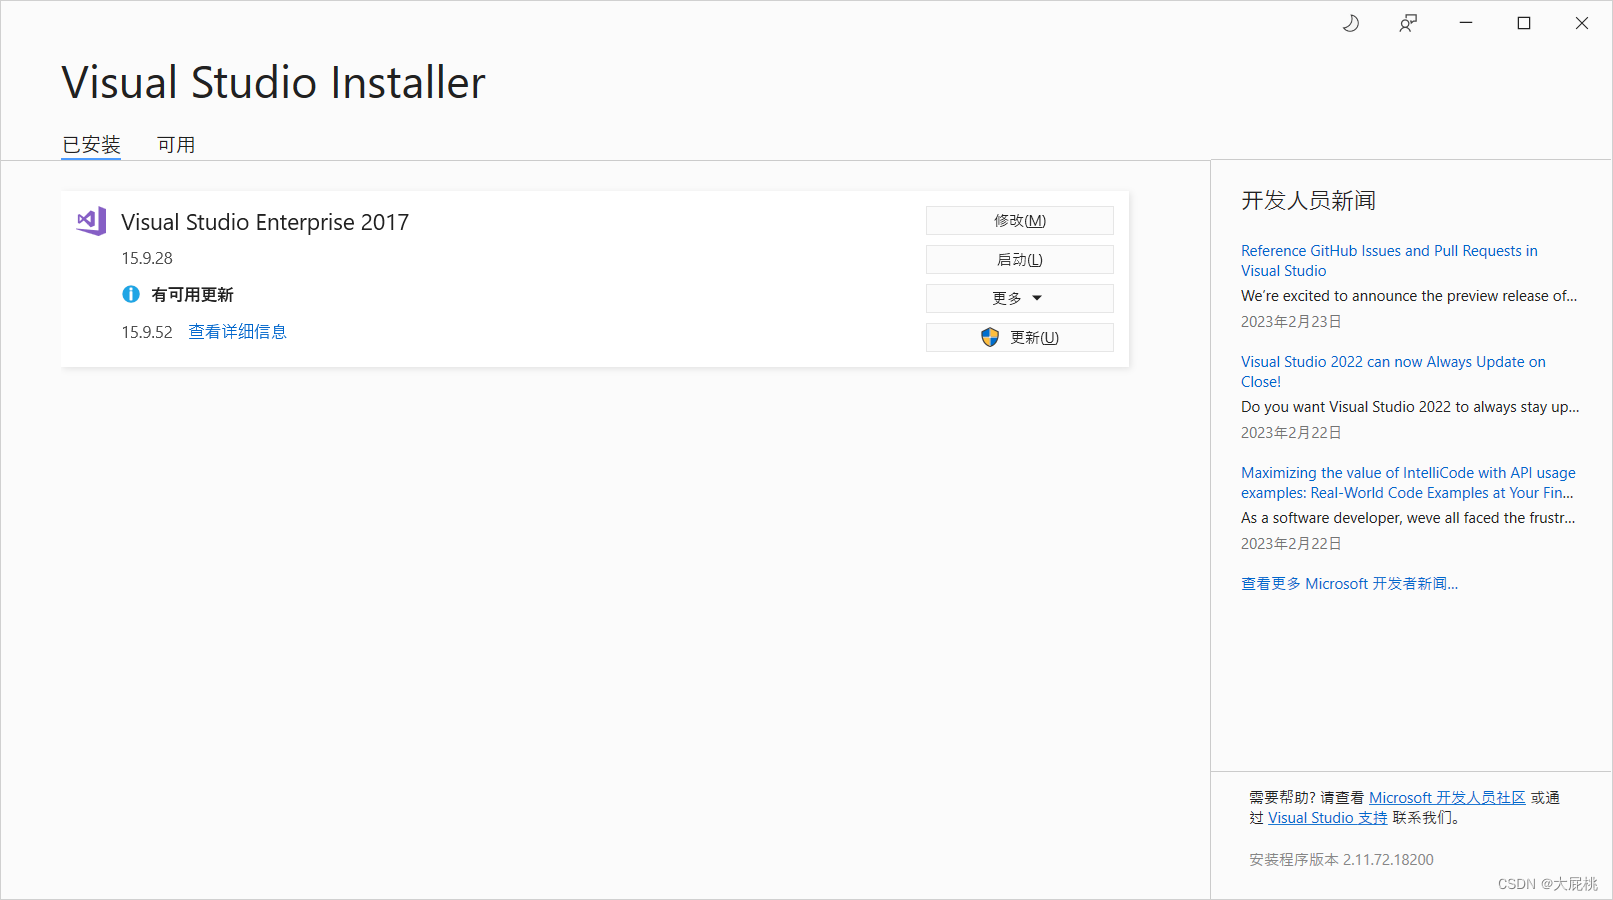Maximize the installer window
1613x900 pixels.
(1524, 23)
